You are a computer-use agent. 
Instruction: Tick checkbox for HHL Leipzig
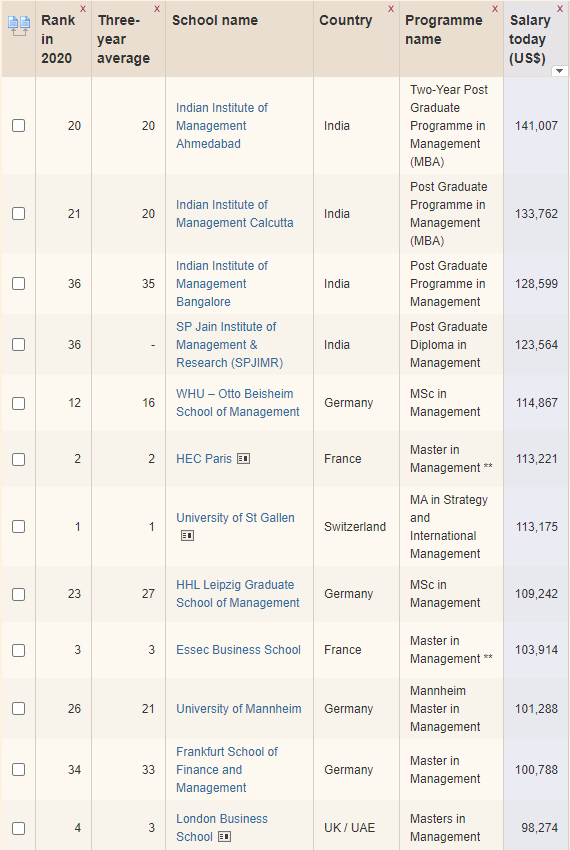(18, 594)
